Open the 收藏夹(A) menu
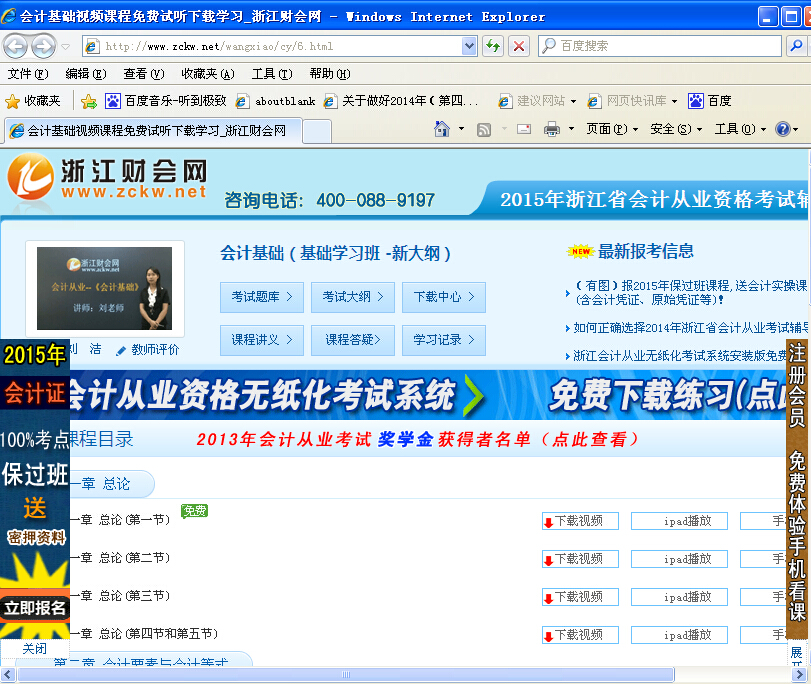Viewport: 811px width, 684px height. [x=208, y=74]
